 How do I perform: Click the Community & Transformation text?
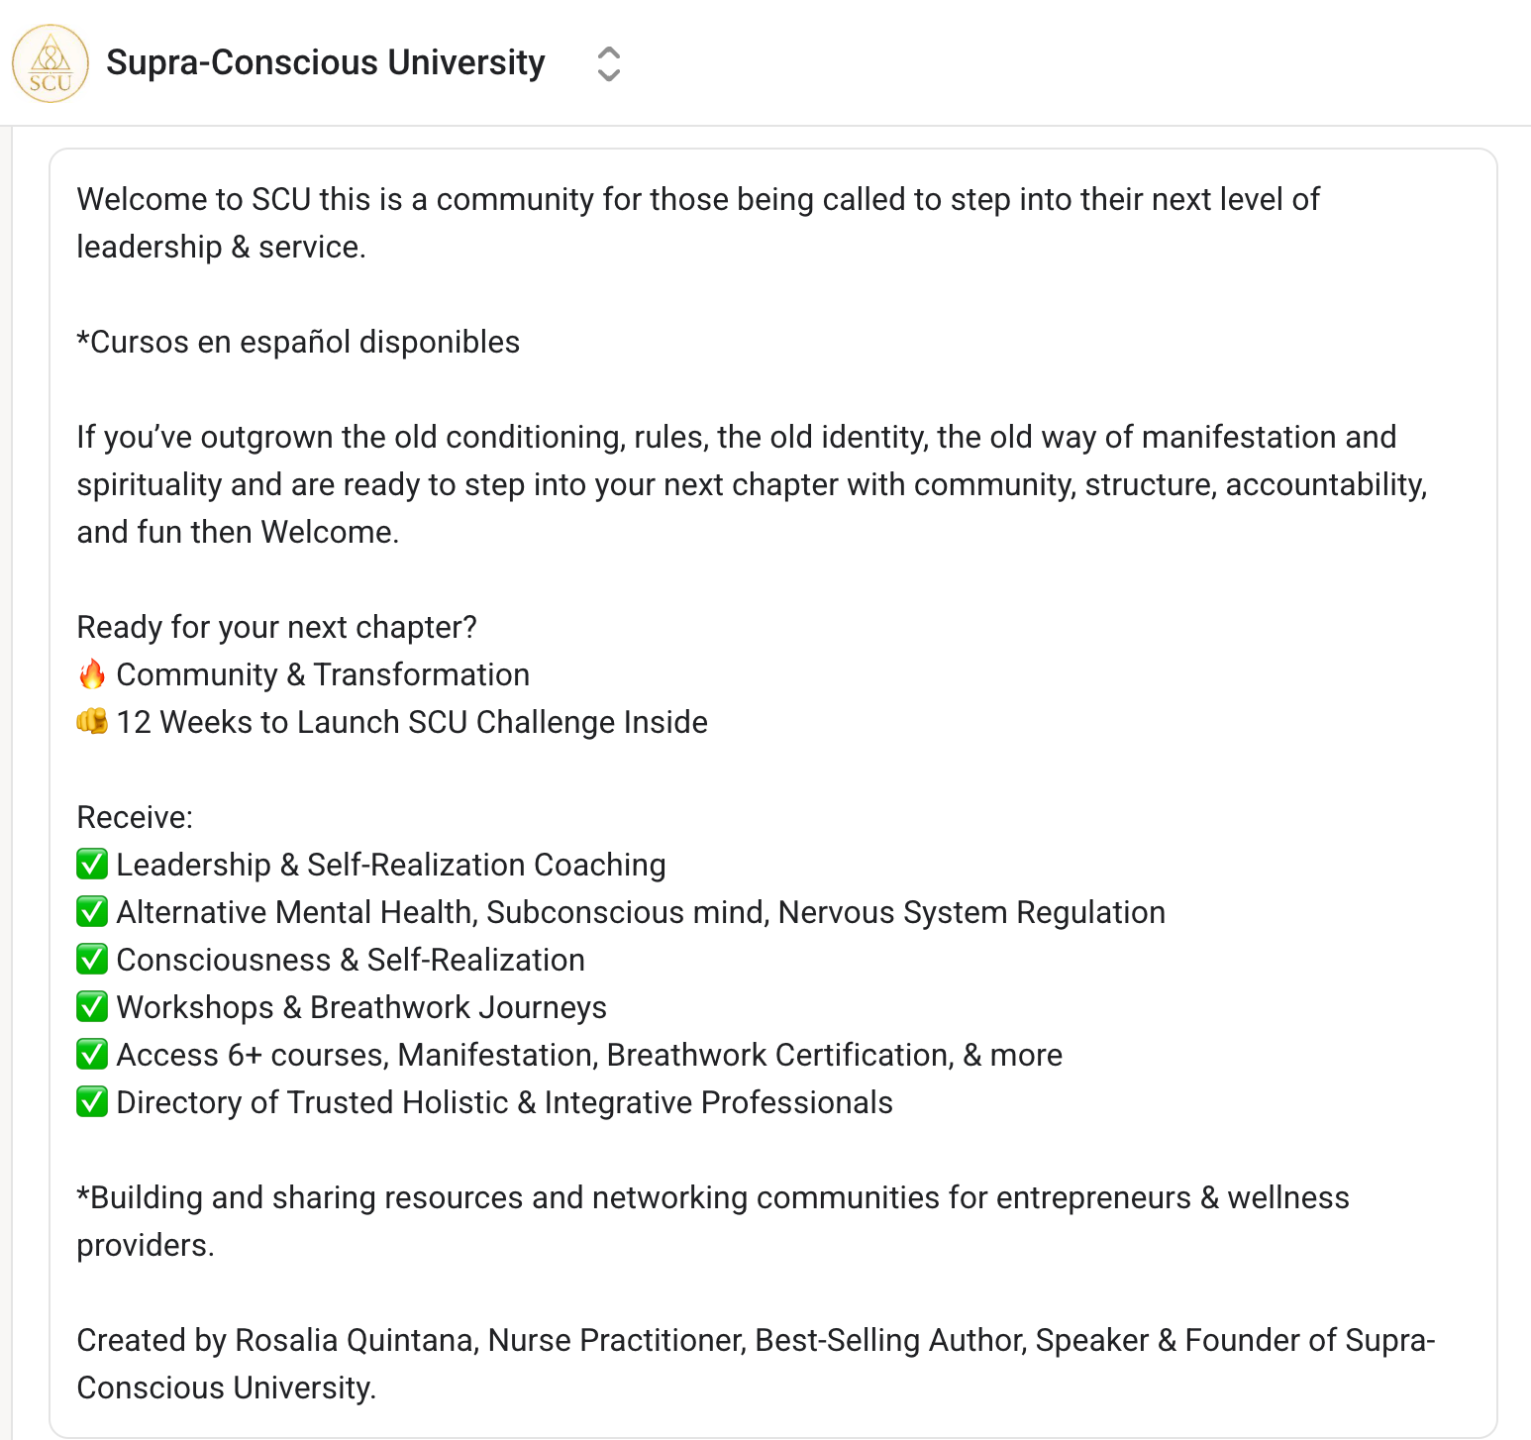coord(323,675)
